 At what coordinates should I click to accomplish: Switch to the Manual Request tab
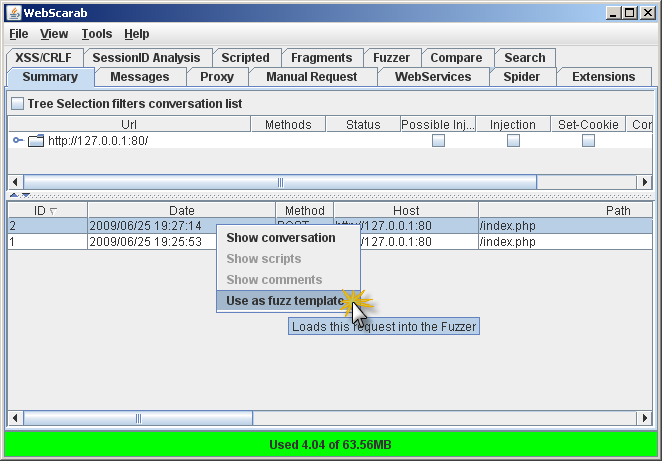pyautogui.click(x=311, y=77)
